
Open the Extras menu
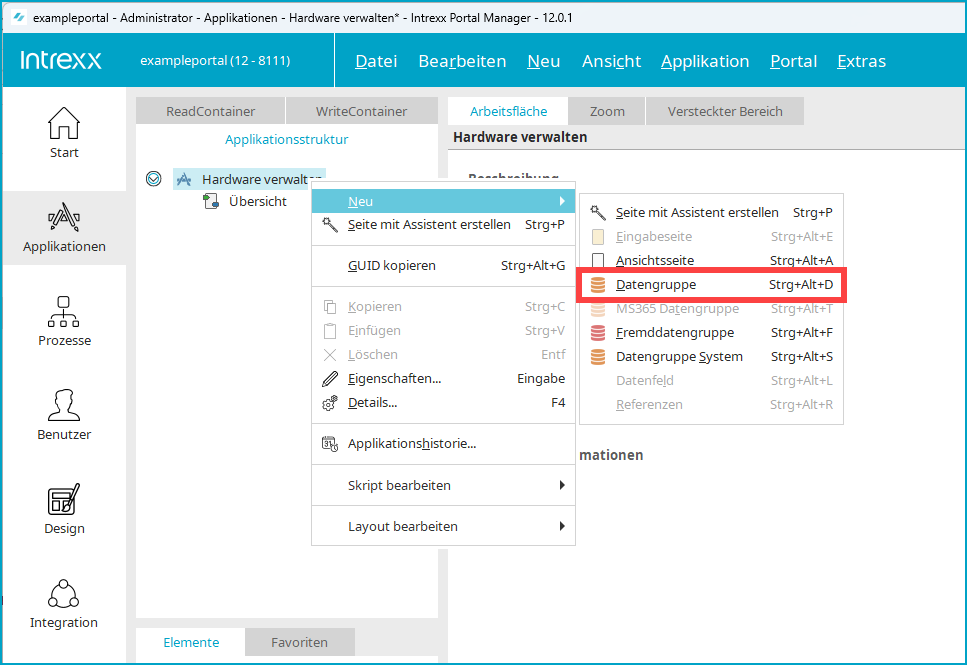pos(861,61)
